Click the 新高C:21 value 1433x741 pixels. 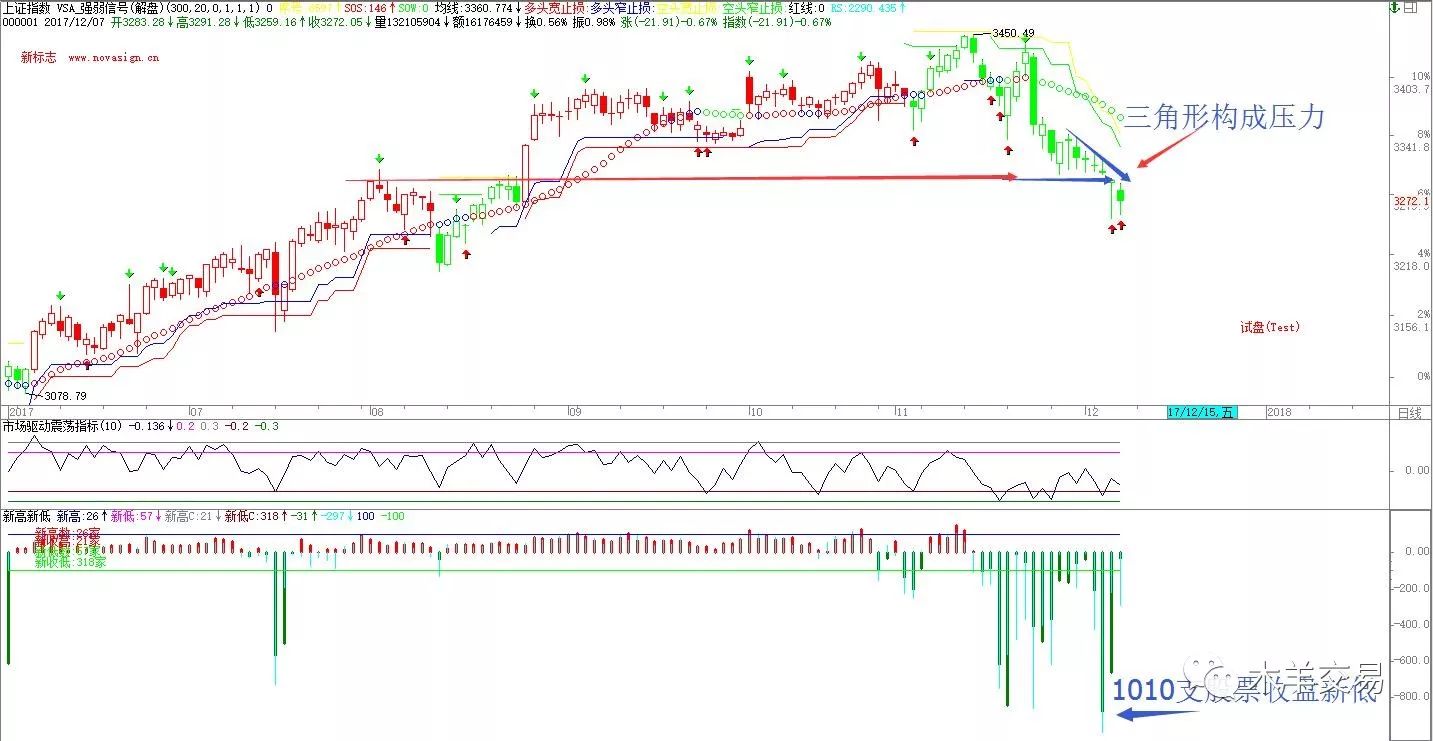(188, 516)
